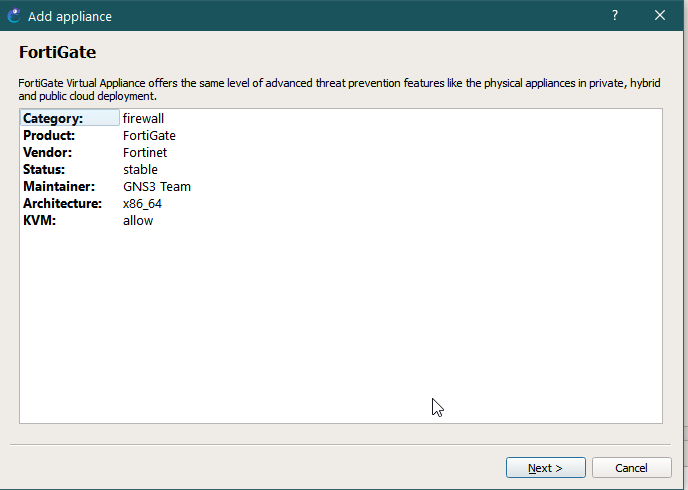Click the GNS3 chameleon icon in title bar

(x=14, y=16)
